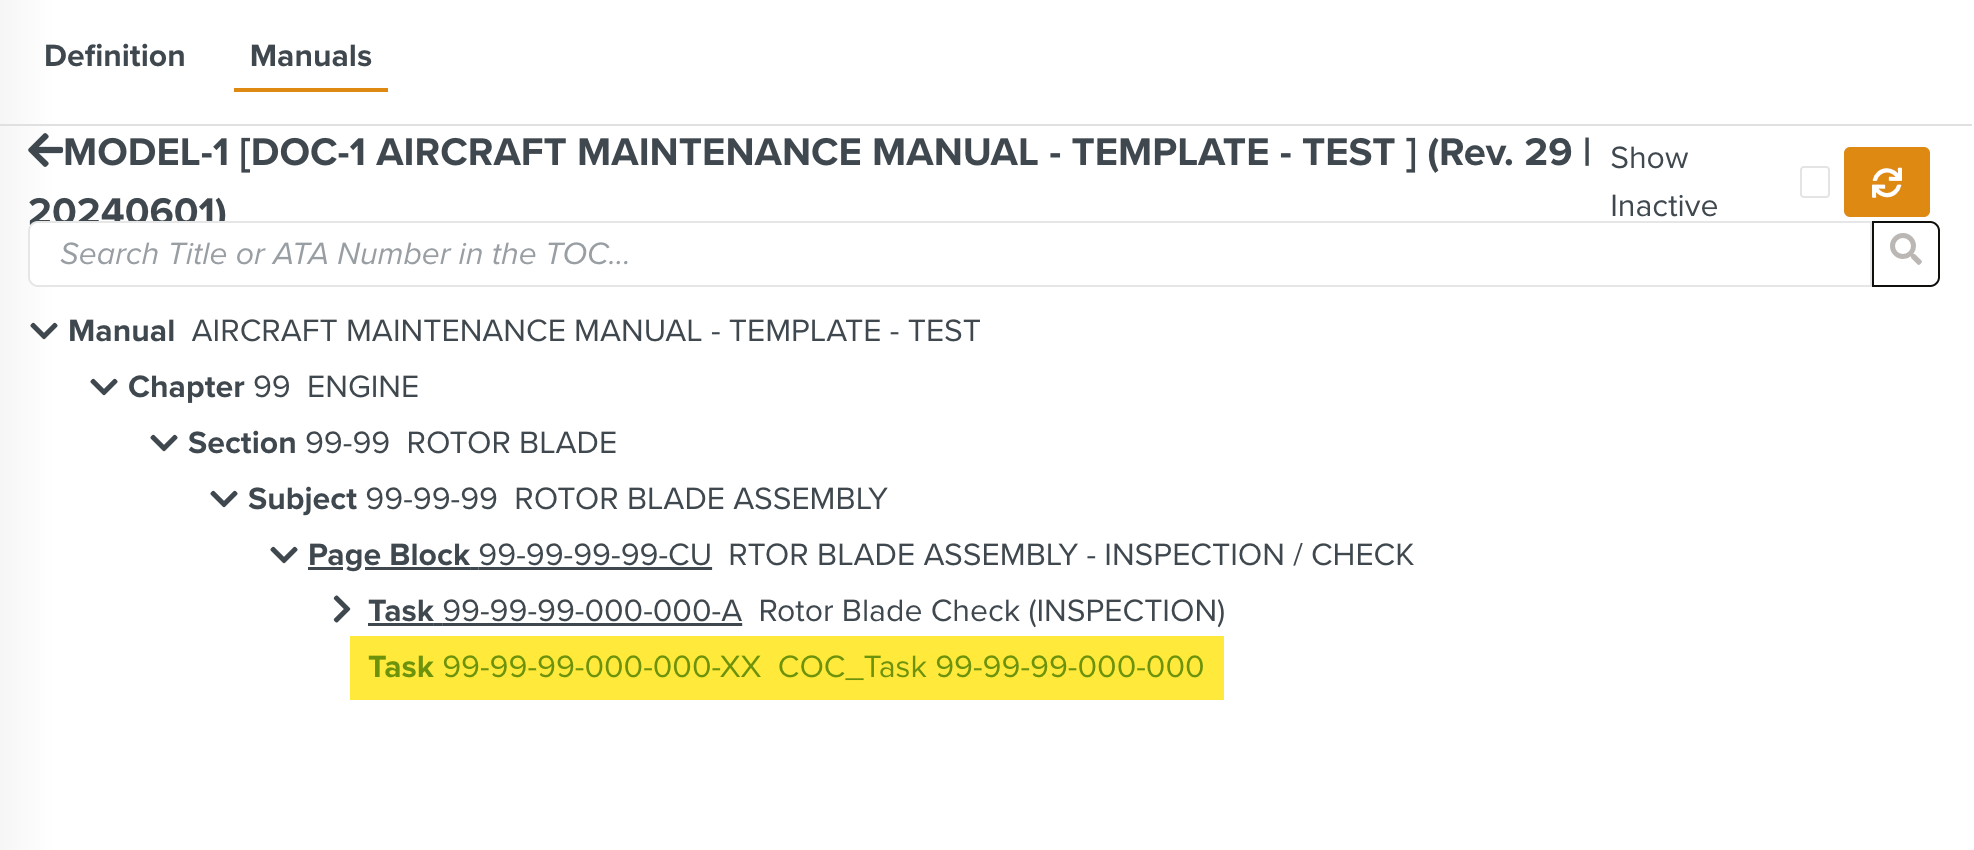Image resolution: width=1974 pixels, height=850 pixels.
Task: Collapse the Page Block 99-99-99-99-CU chevron
Action: pyautogui.click(x=285, y=555)
